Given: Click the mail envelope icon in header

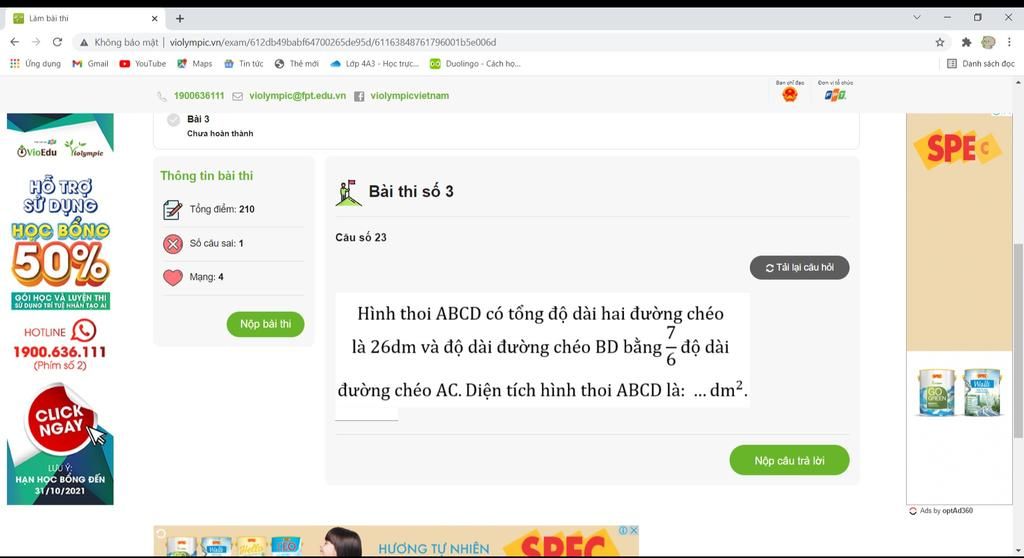Looking at the screenshot, I should [238, 96].
